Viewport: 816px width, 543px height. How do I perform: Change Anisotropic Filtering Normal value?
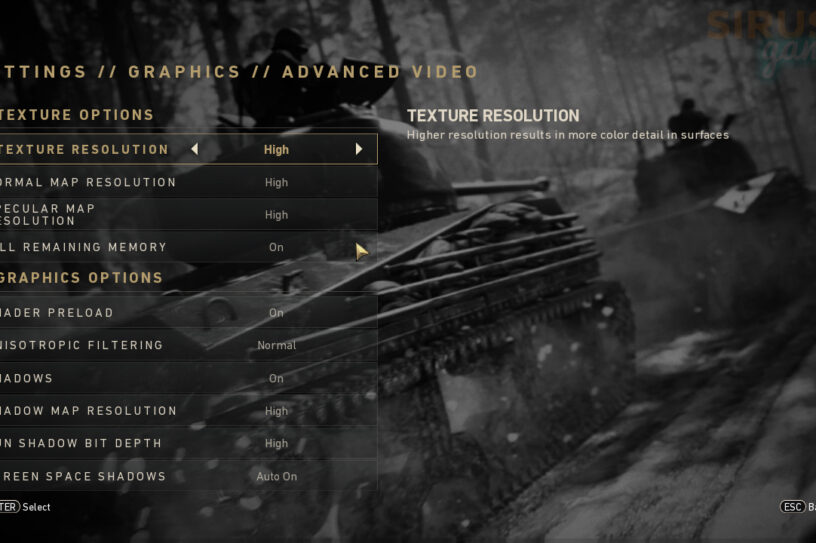click(276, 345)
